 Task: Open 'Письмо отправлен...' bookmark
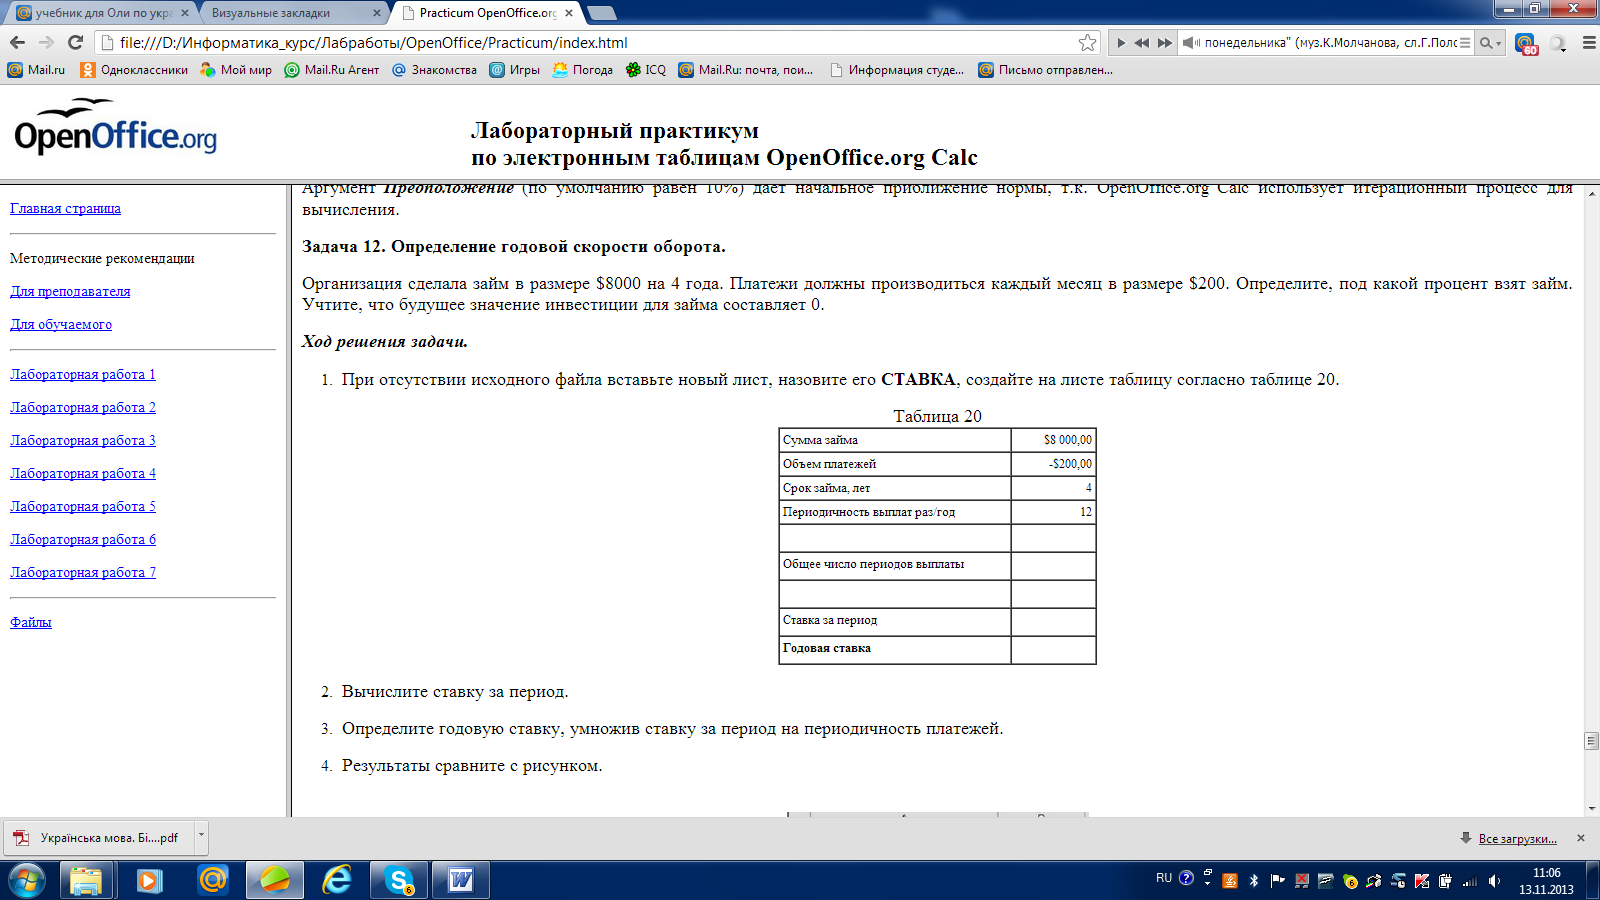tap(1045, 70)
